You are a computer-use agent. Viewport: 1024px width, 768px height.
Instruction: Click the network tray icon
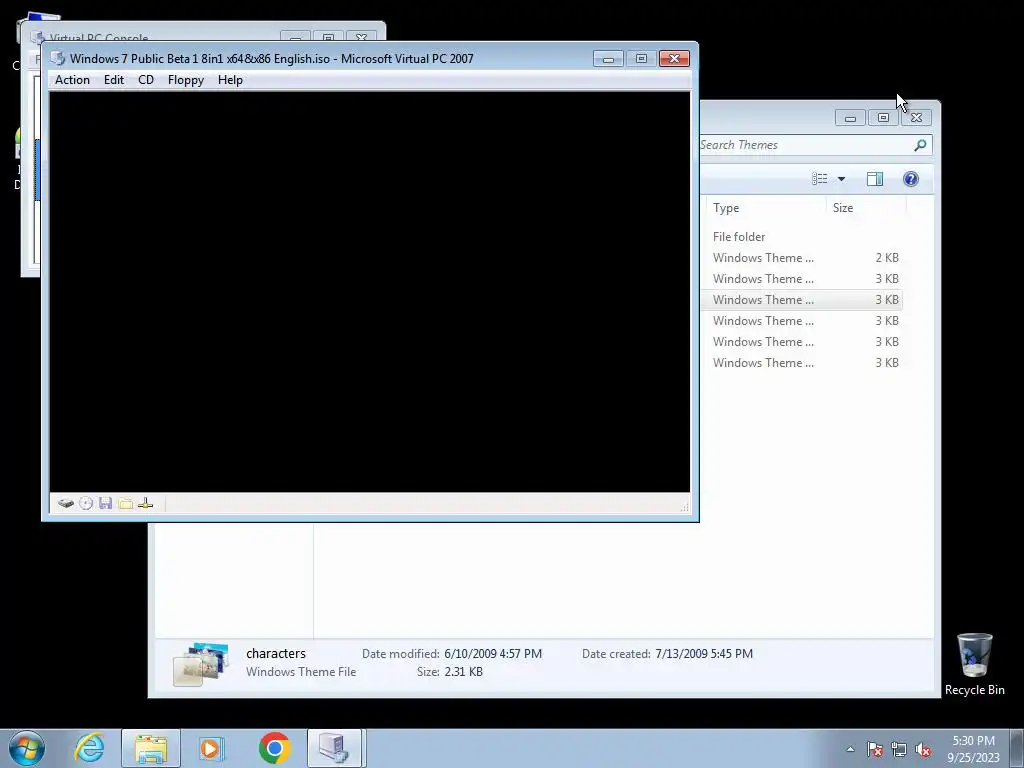point(899,750)
